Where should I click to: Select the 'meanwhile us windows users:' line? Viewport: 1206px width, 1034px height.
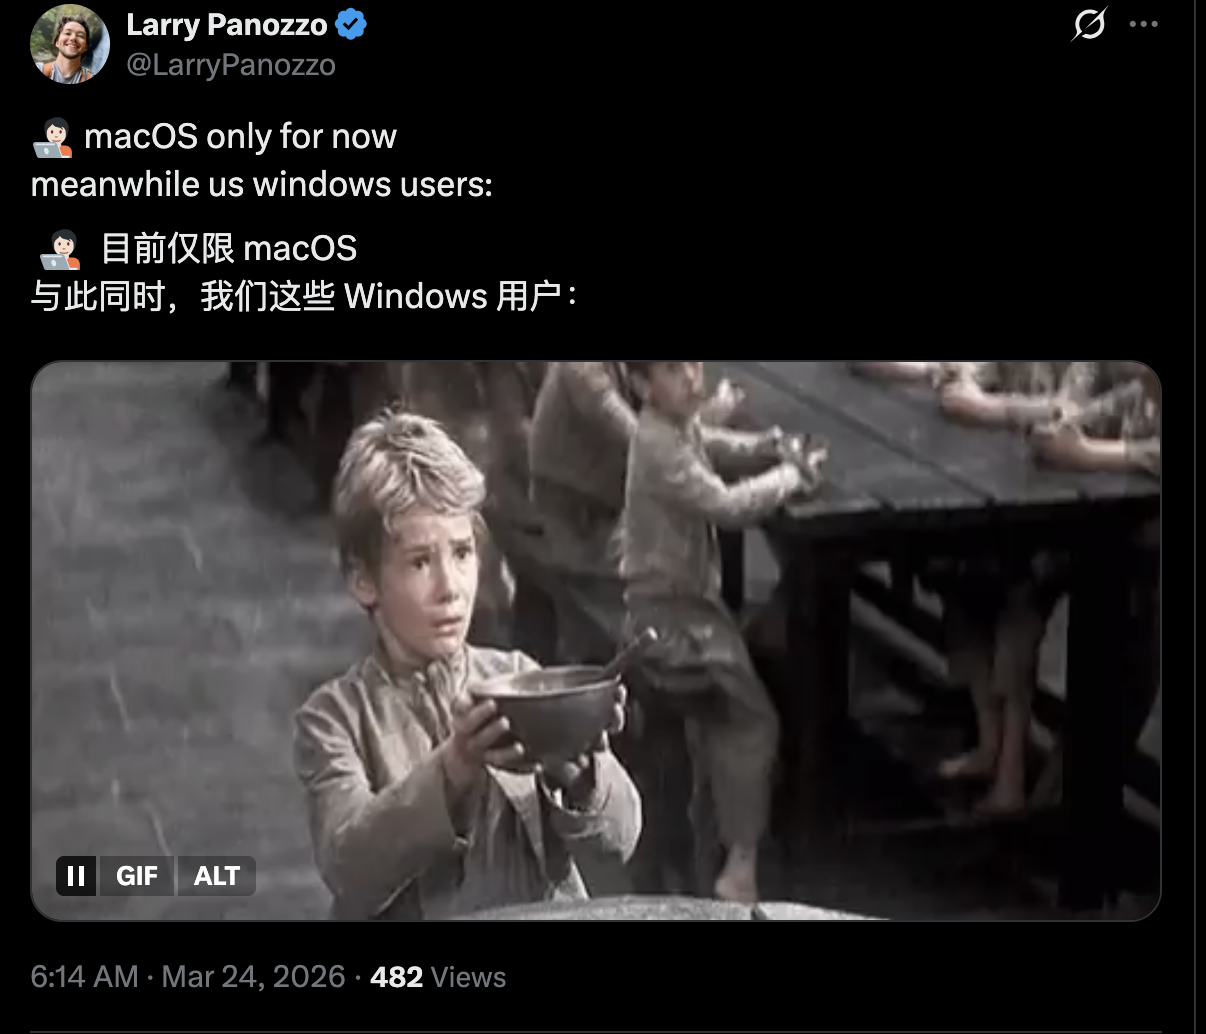(262, 184)
